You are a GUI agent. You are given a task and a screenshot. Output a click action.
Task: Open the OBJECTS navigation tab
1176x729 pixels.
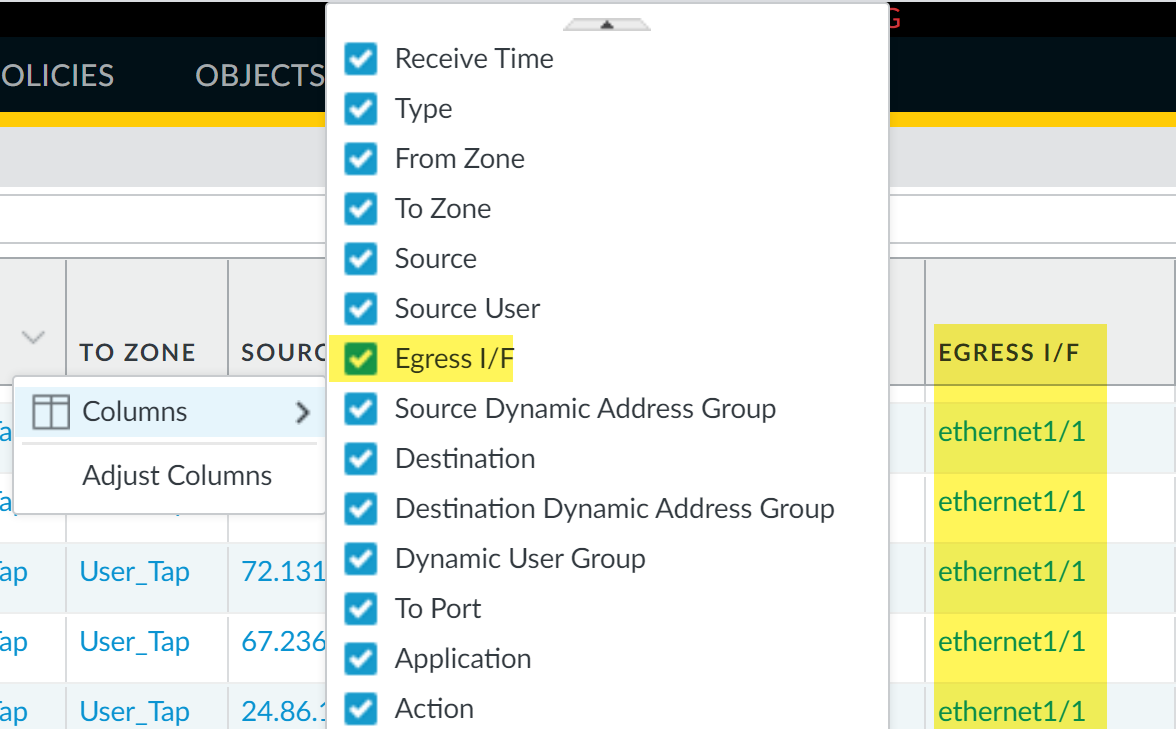(259, 75)
